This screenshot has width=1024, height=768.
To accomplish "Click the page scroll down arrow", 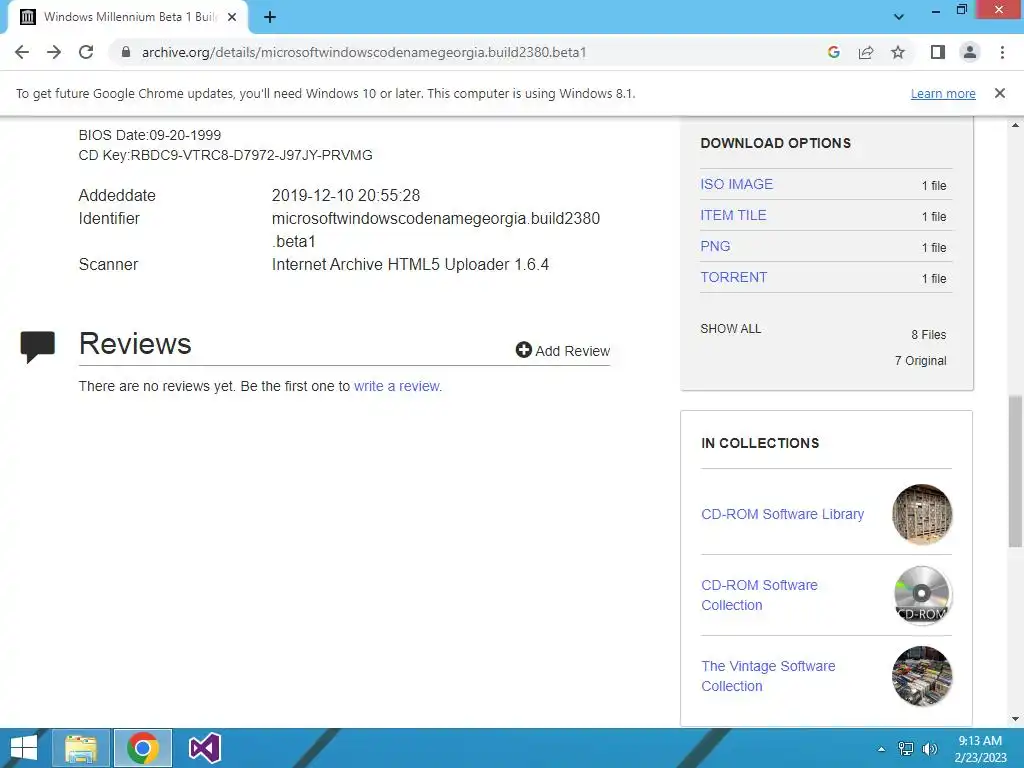I will [1016, 719].
